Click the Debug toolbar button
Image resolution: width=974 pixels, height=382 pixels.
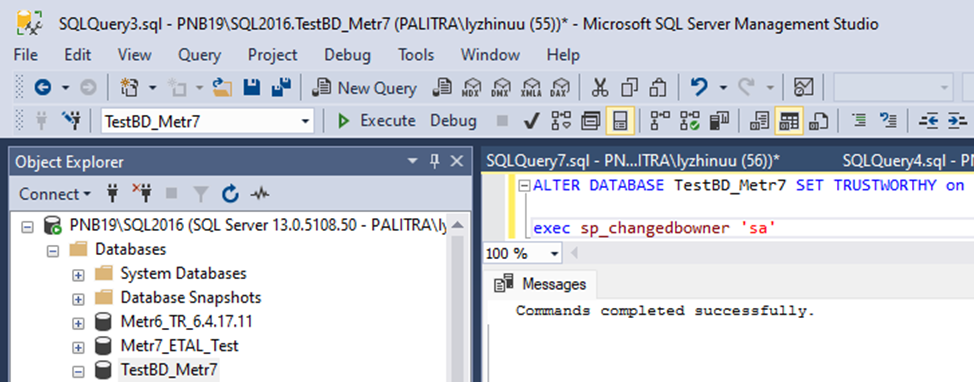tap(453, 121)
